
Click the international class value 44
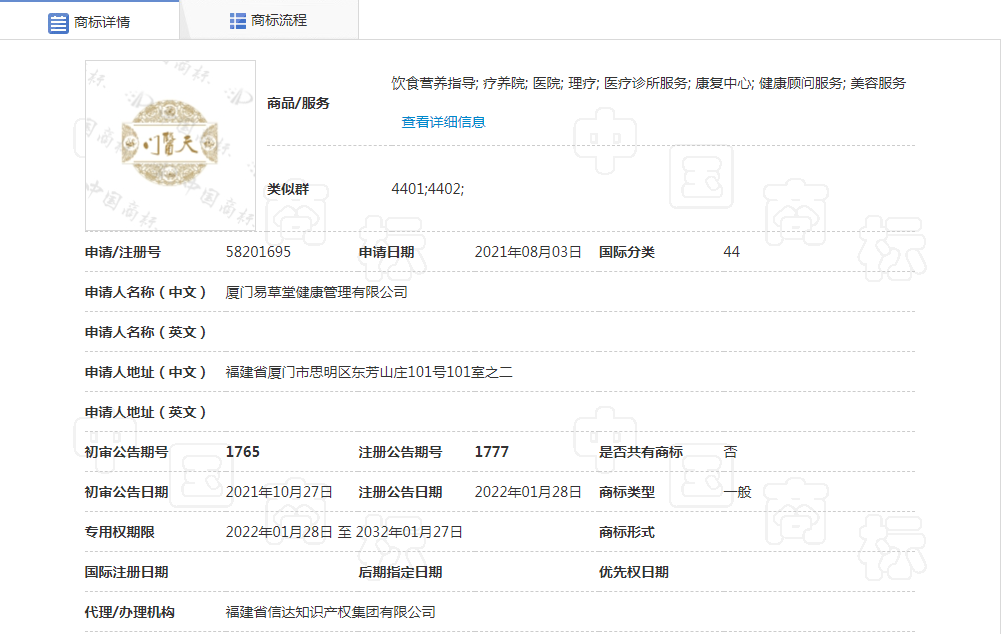[x=731, y=252]
